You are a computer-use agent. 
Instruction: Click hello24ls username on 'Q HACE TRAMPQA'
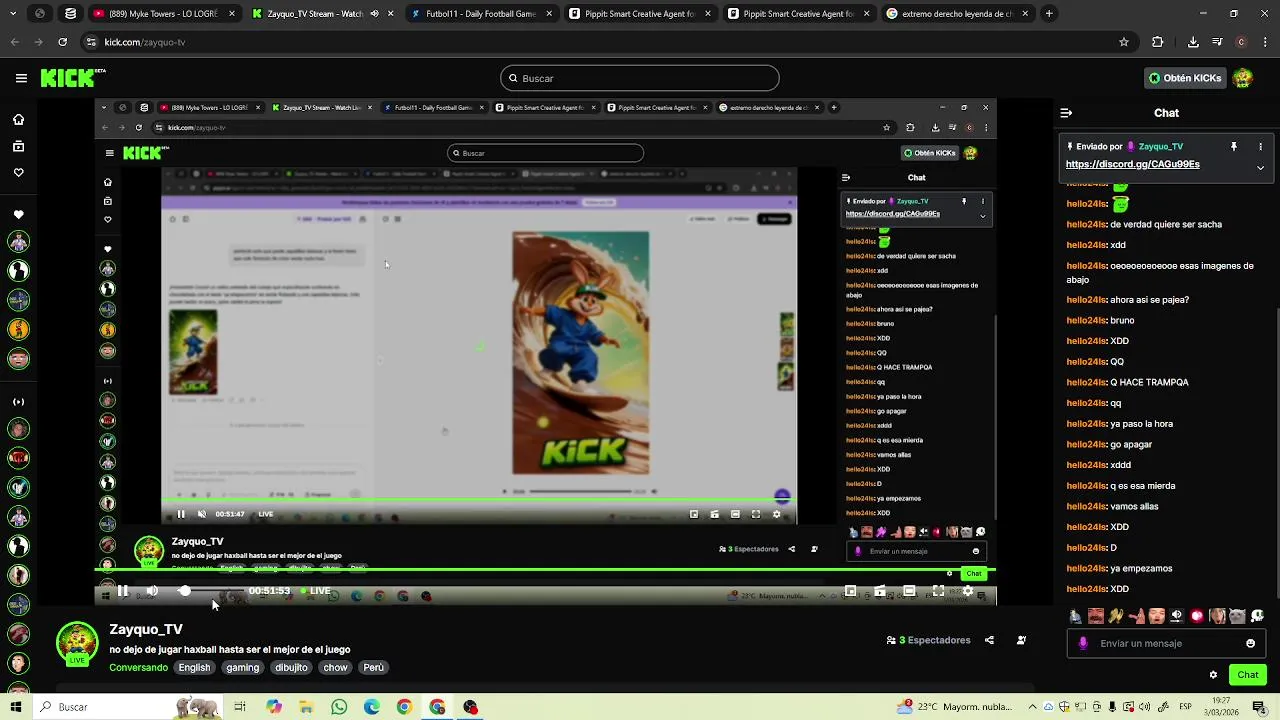(x=1086, y=382)
